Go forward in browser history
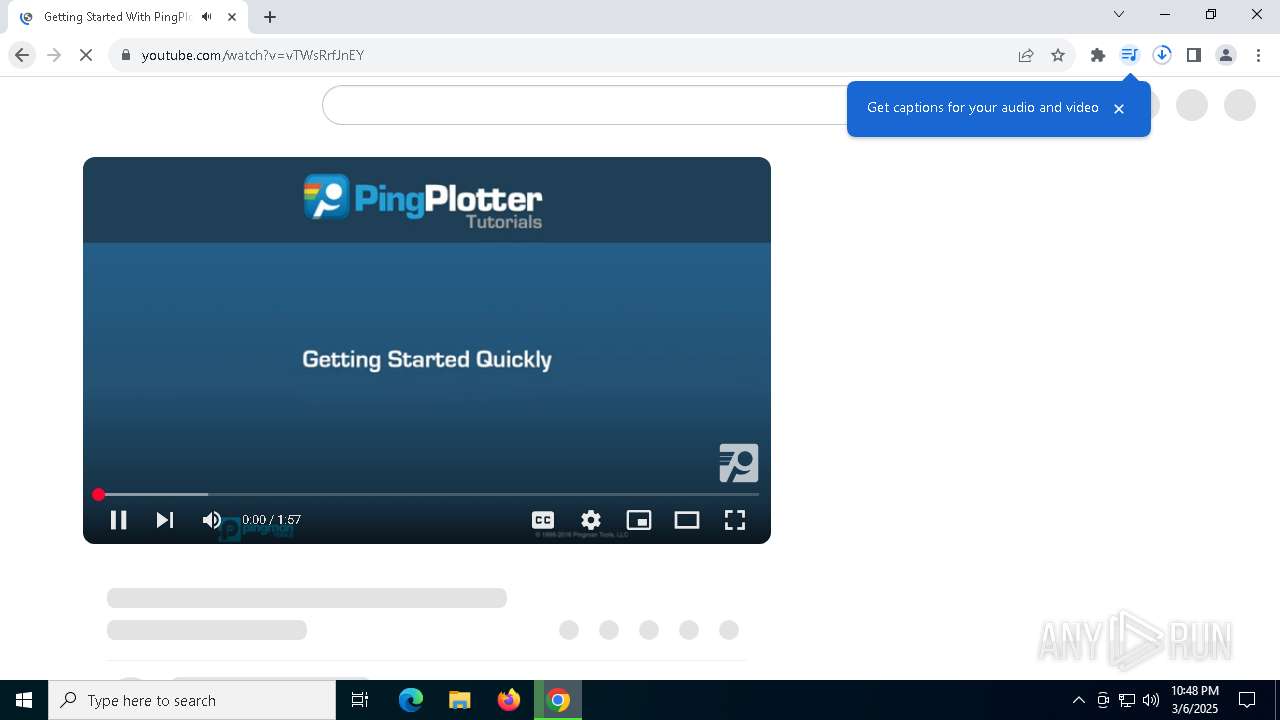The height and width of the screenshot is (720, 1280). coord(54,55)
